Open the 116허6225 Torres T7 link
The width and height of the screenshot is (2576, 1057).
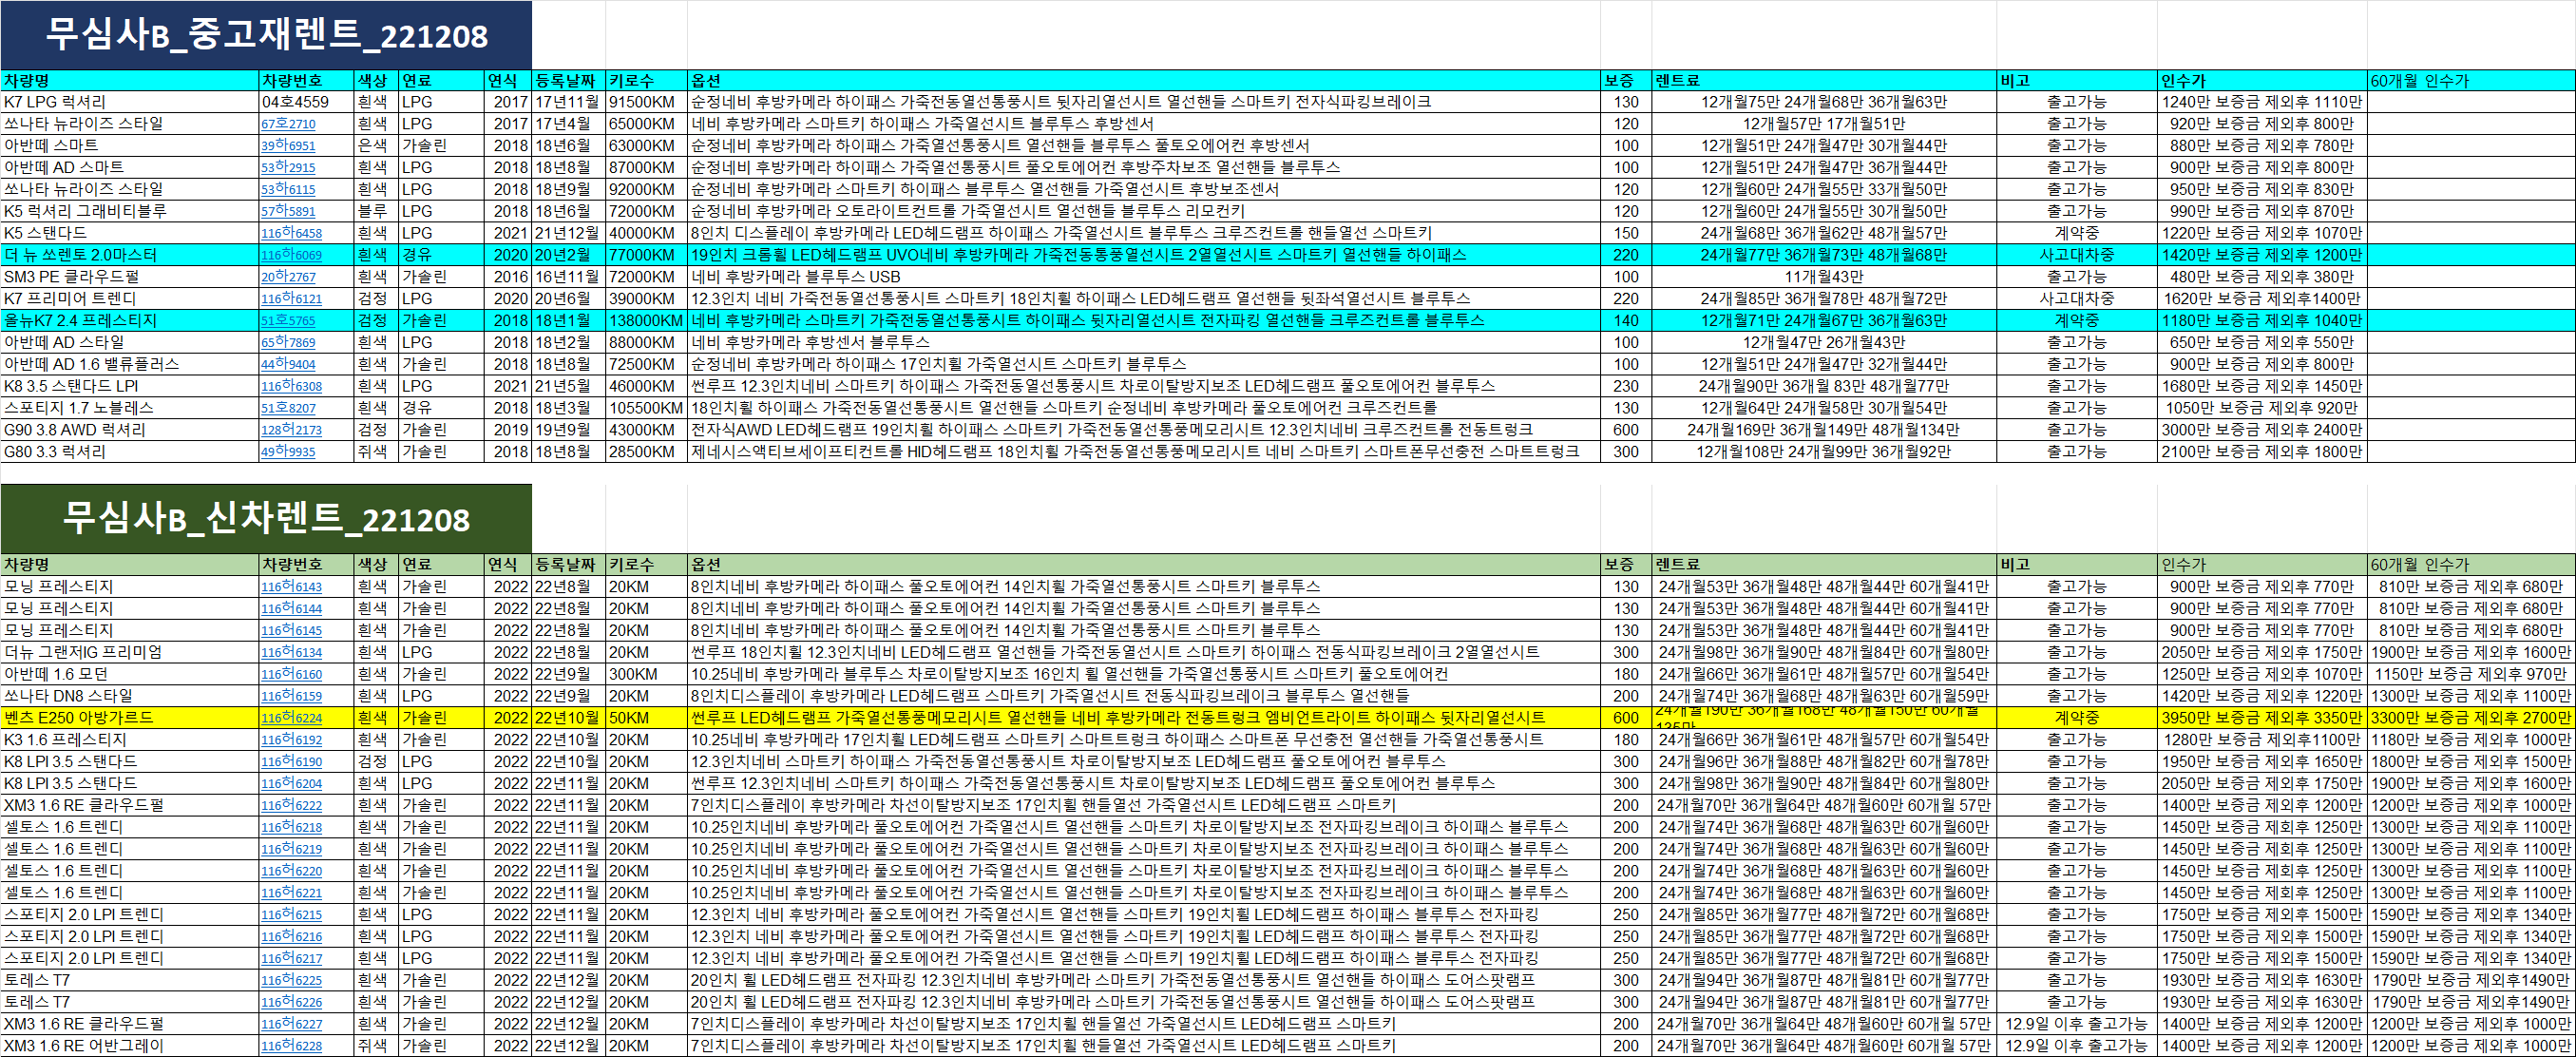291,981
